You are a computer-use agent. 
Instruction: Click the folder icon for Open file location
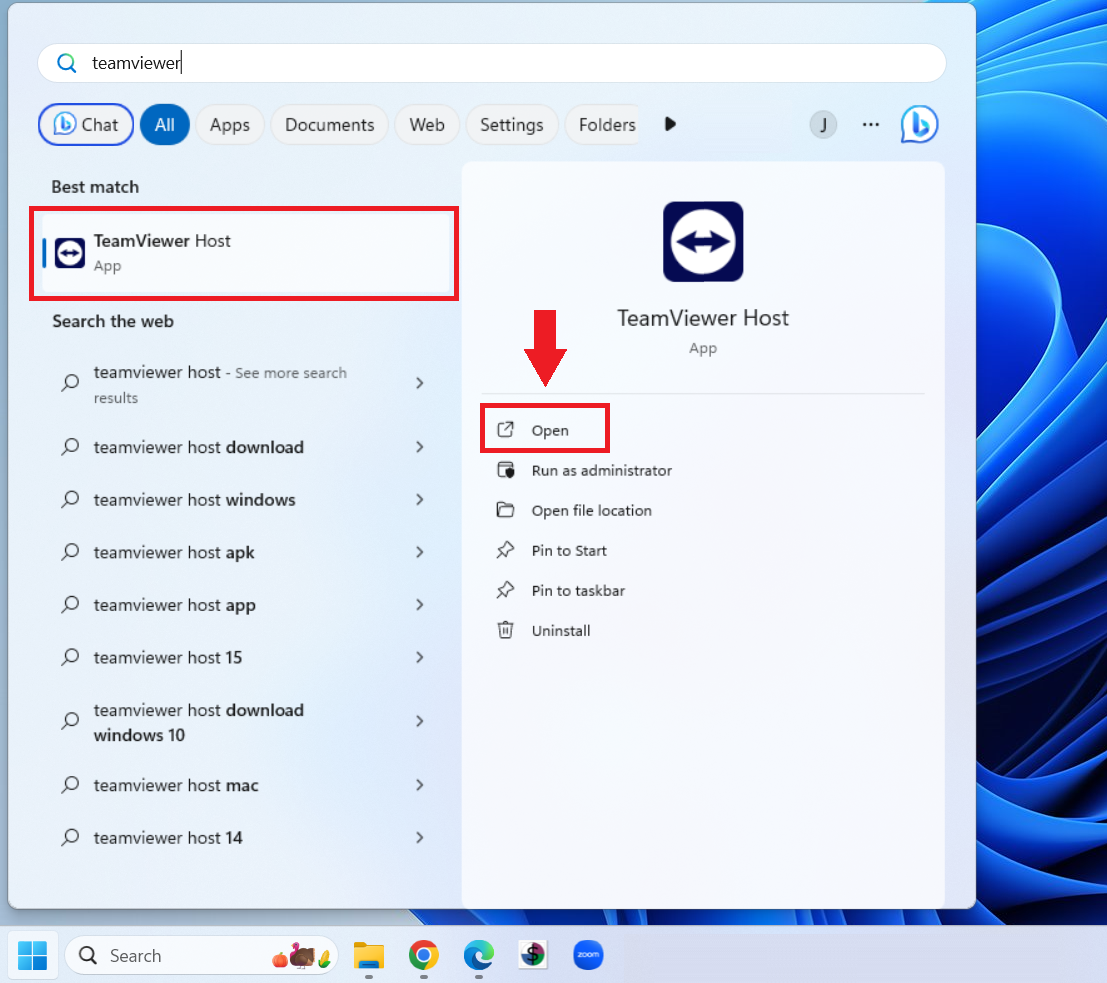point(505,510)
